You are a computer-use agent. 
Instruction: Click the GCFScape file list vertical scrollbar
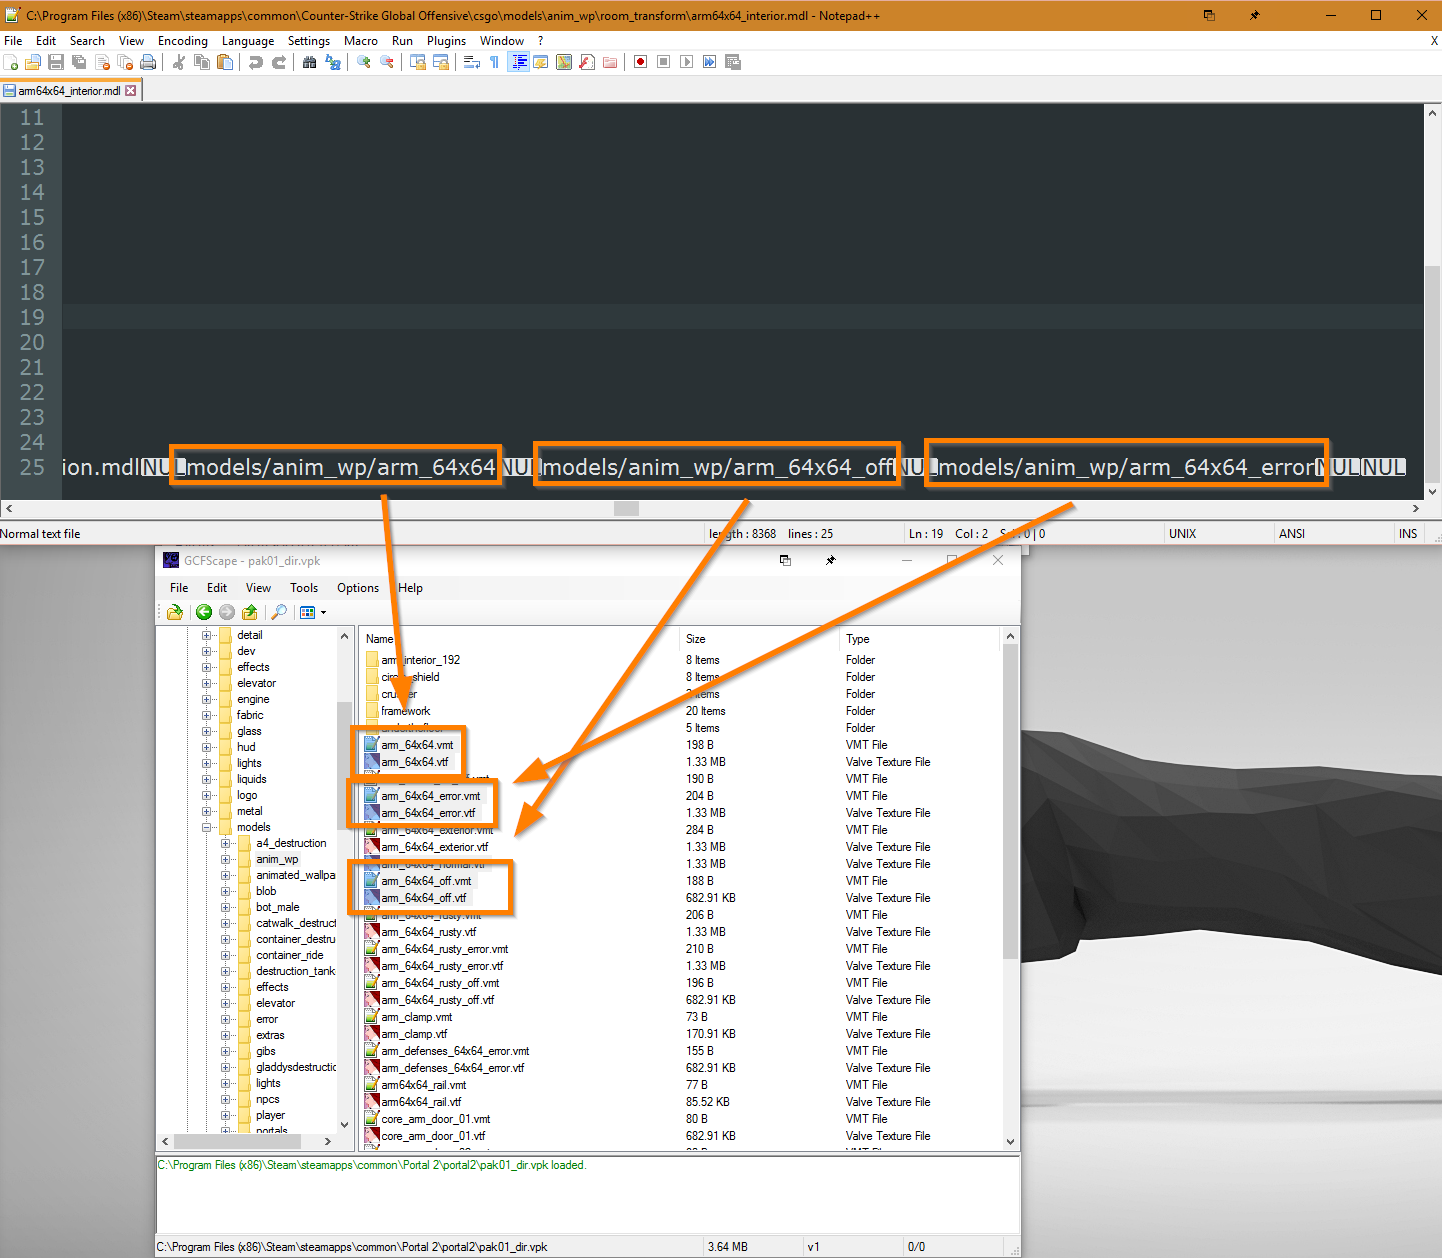pyautogui.click(x=1010, y=801)
